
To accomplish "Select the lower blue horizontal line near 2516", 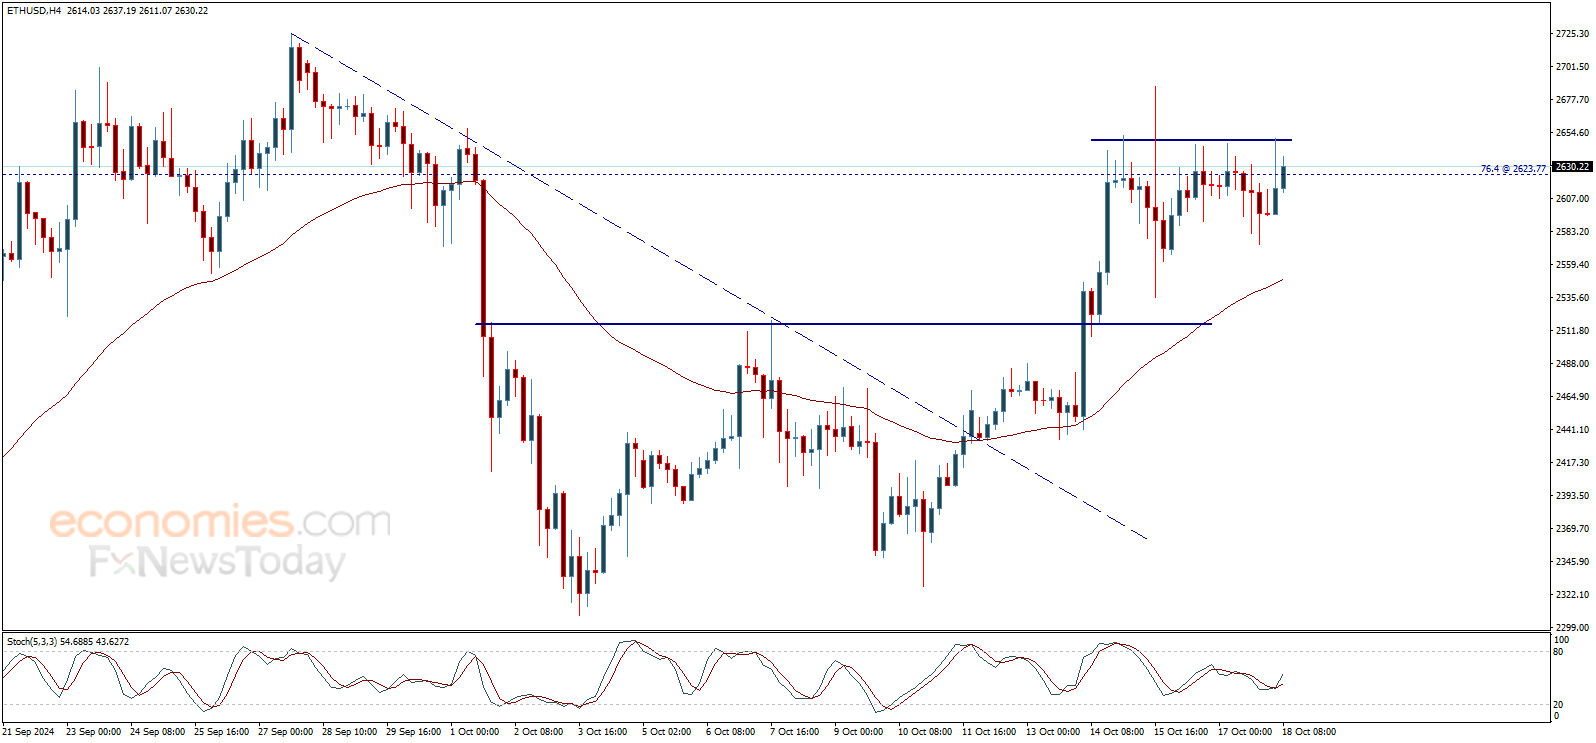I will [843, 324].
